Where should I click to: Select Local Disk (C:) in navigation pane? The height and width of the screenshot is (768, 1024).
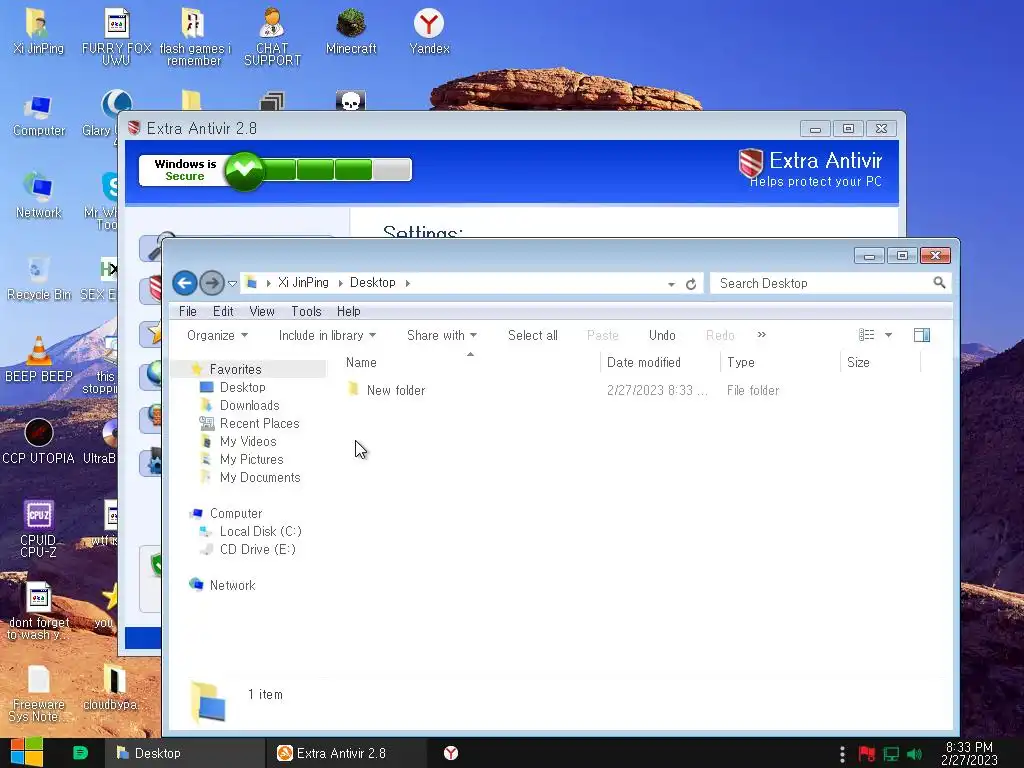[260, 531]
